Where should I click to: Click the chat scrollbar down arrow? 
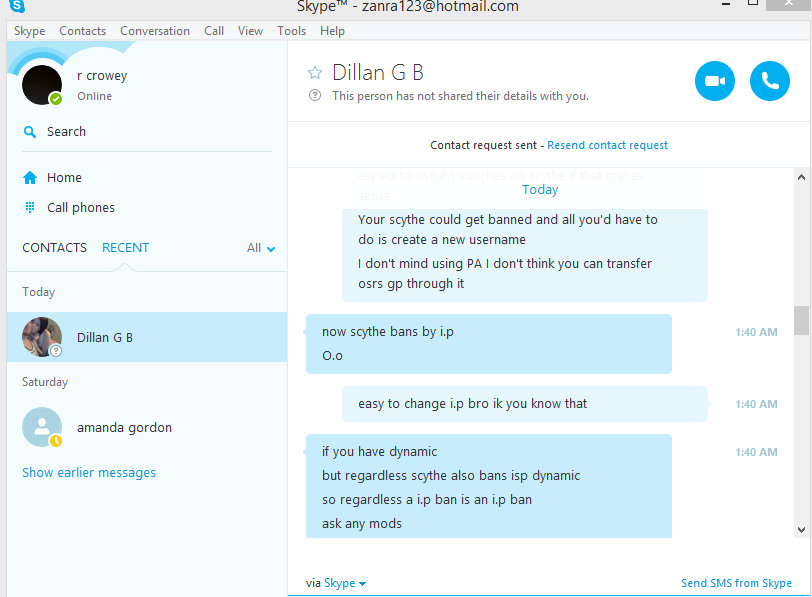click(802, 530)
